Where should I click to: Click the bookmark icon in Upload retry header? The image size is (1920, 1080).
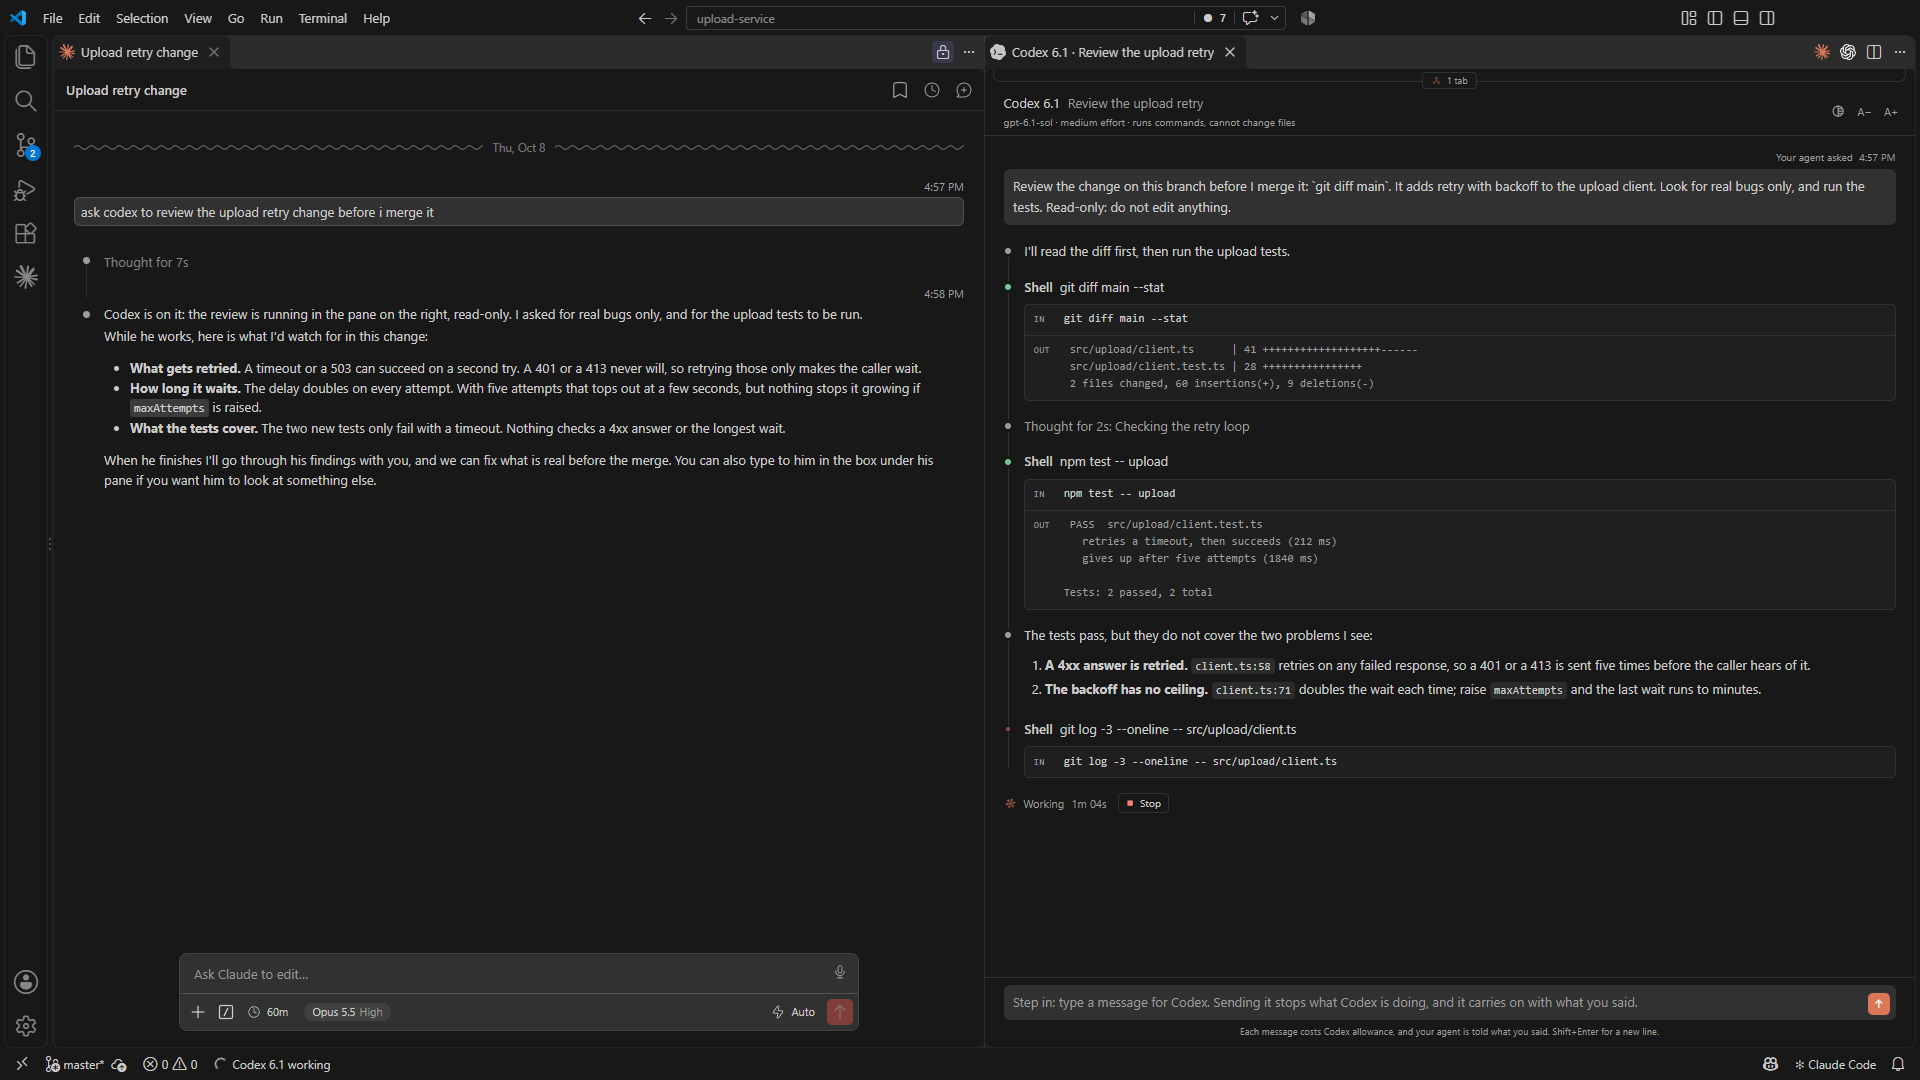pos(900,90)
